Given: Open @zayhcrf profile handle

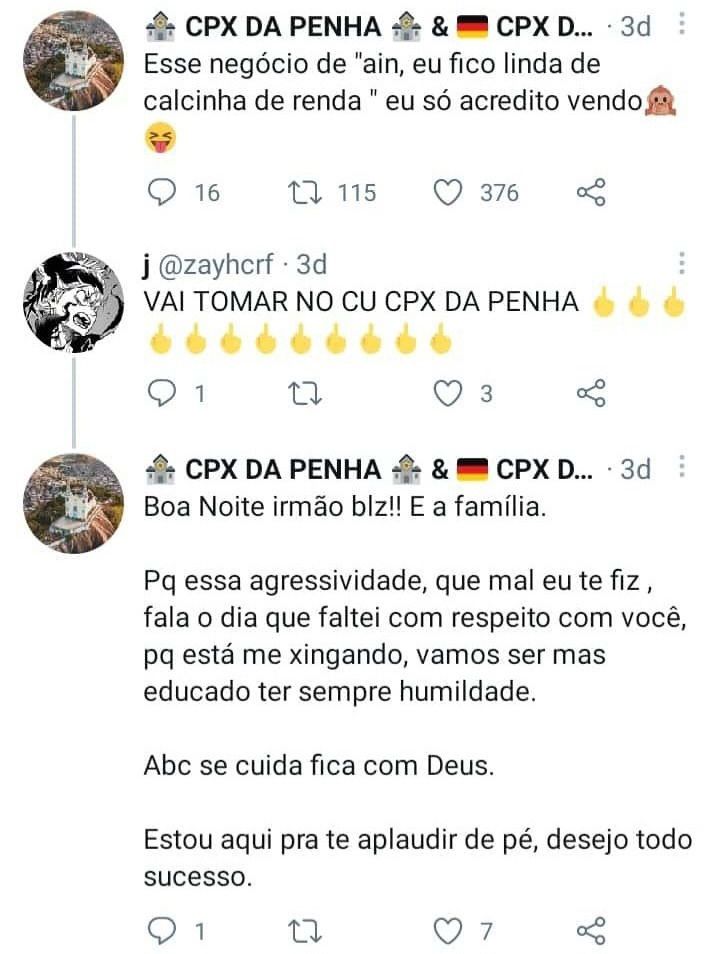Looking at the screenshot, I should (x=216, y=265).
